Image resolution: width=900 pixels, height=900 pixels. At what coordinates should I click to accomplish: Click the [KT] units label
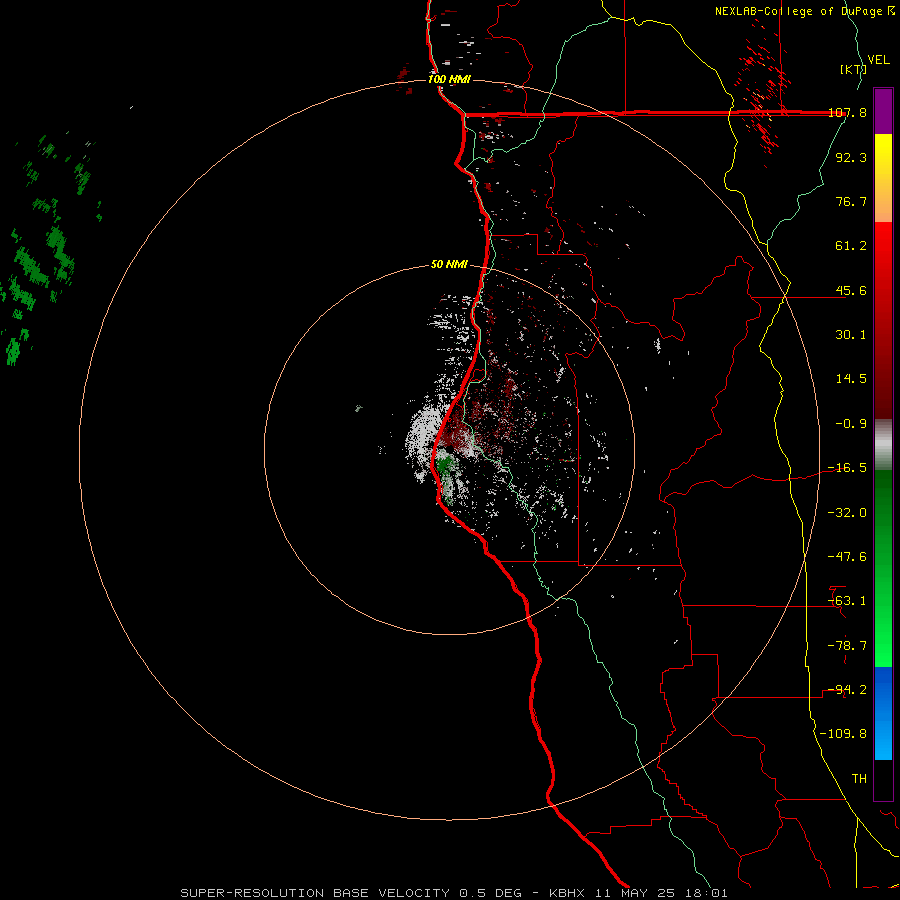coord(854,69)
